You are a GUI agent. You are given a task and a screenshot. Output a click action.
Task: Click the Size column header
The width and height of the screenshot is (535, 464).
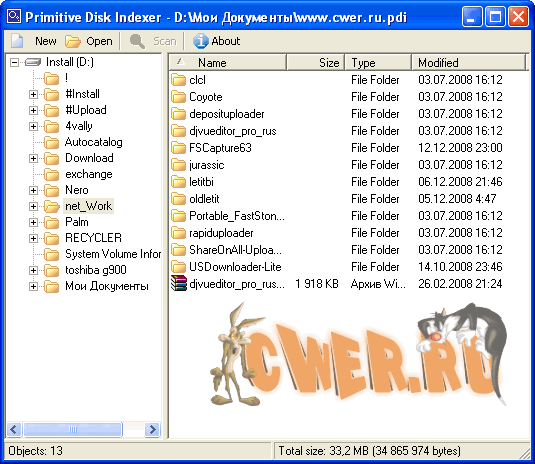point(316,62)
